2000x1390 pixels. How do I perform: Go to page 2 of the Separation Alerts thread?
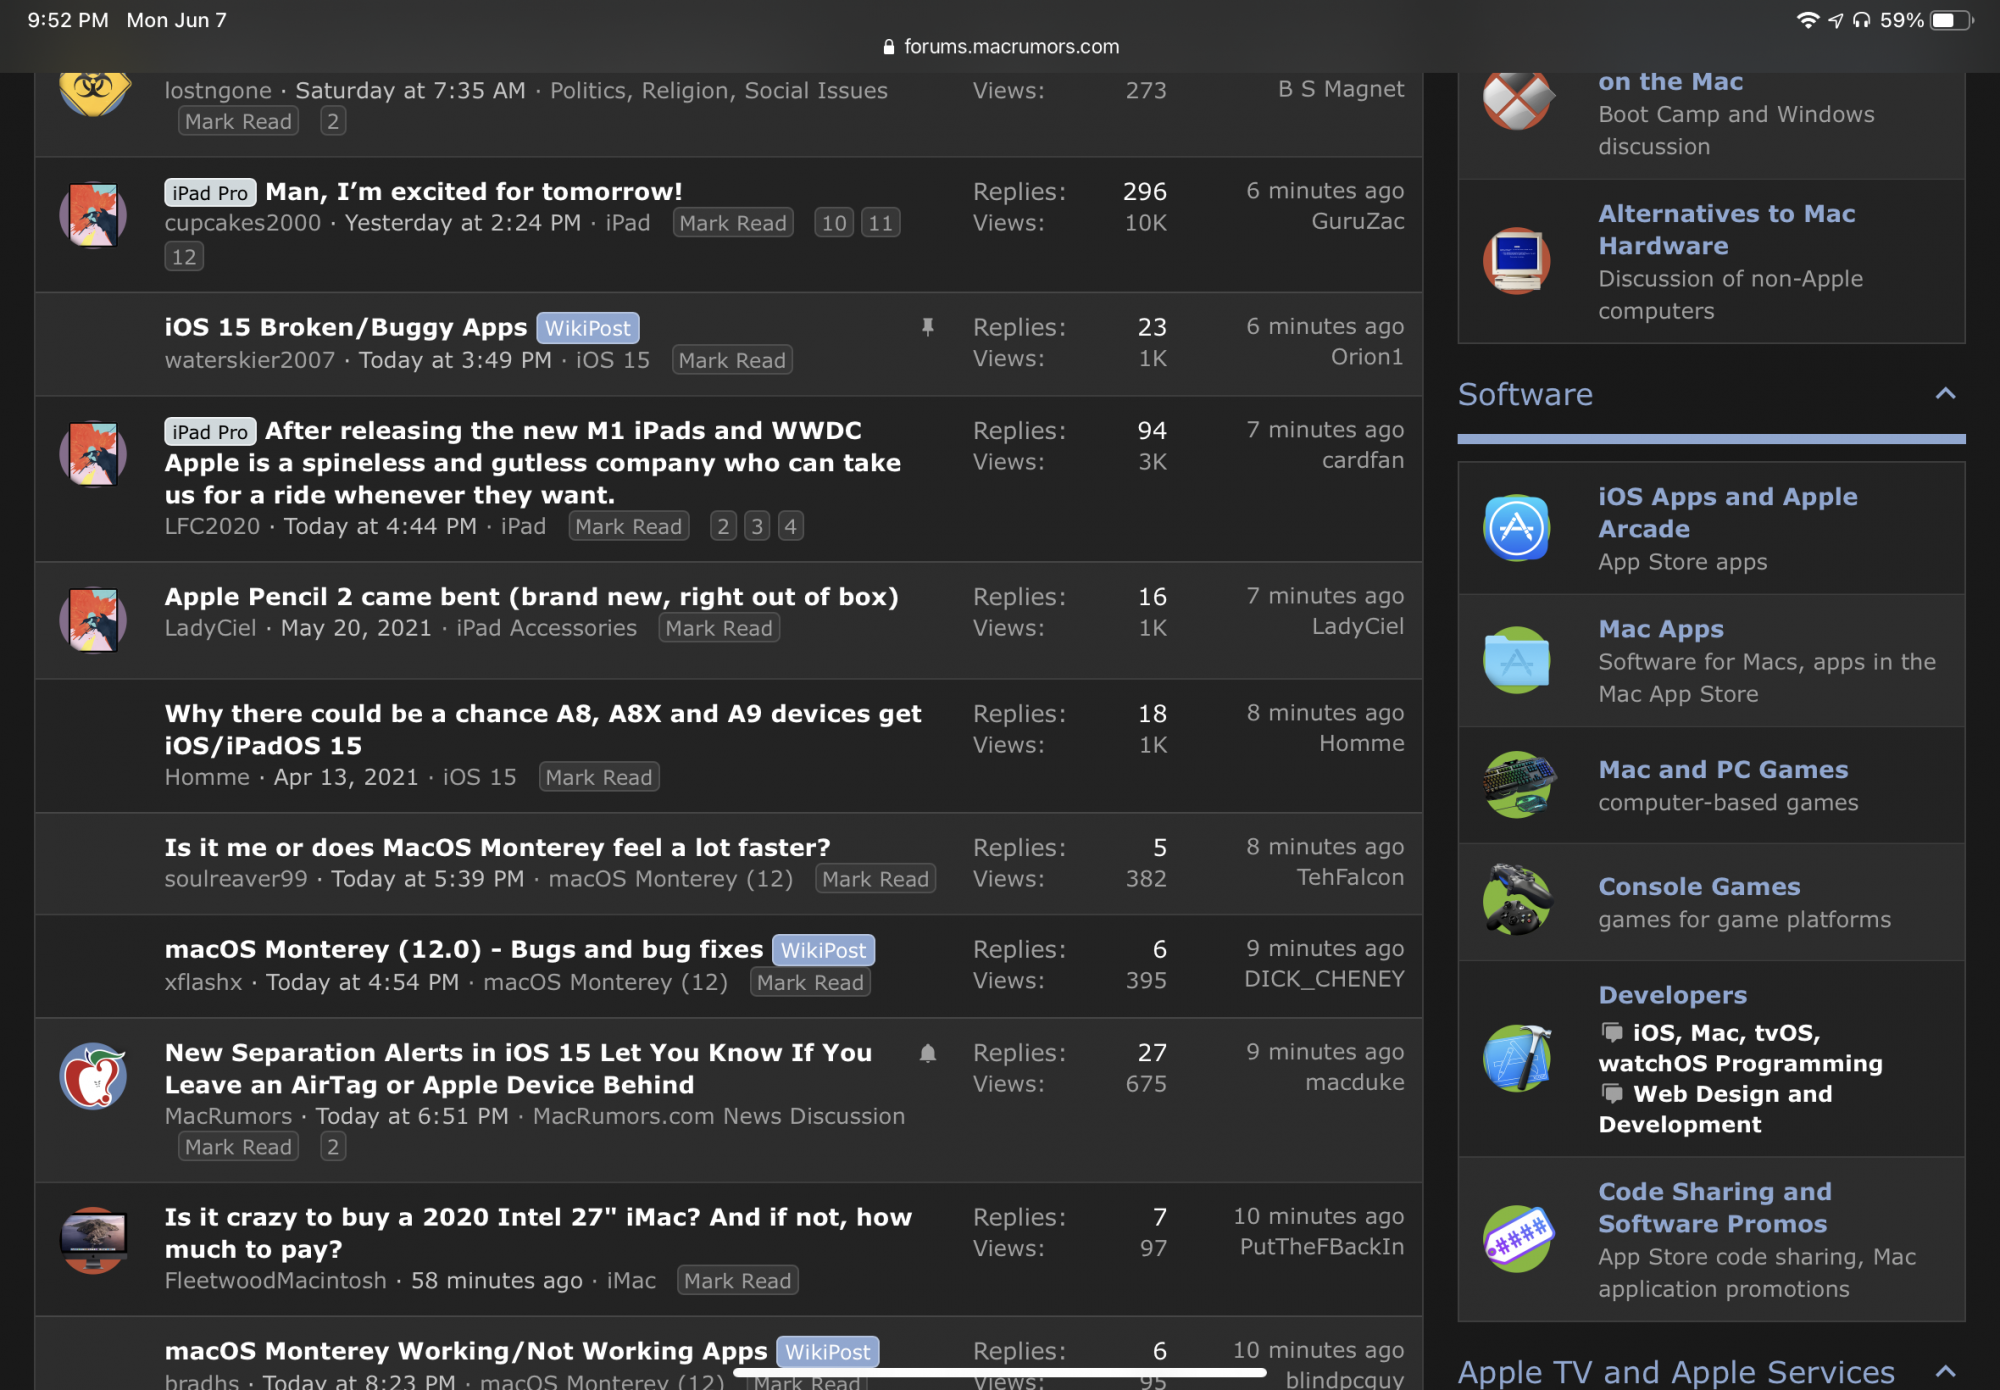coord(333,1147)
